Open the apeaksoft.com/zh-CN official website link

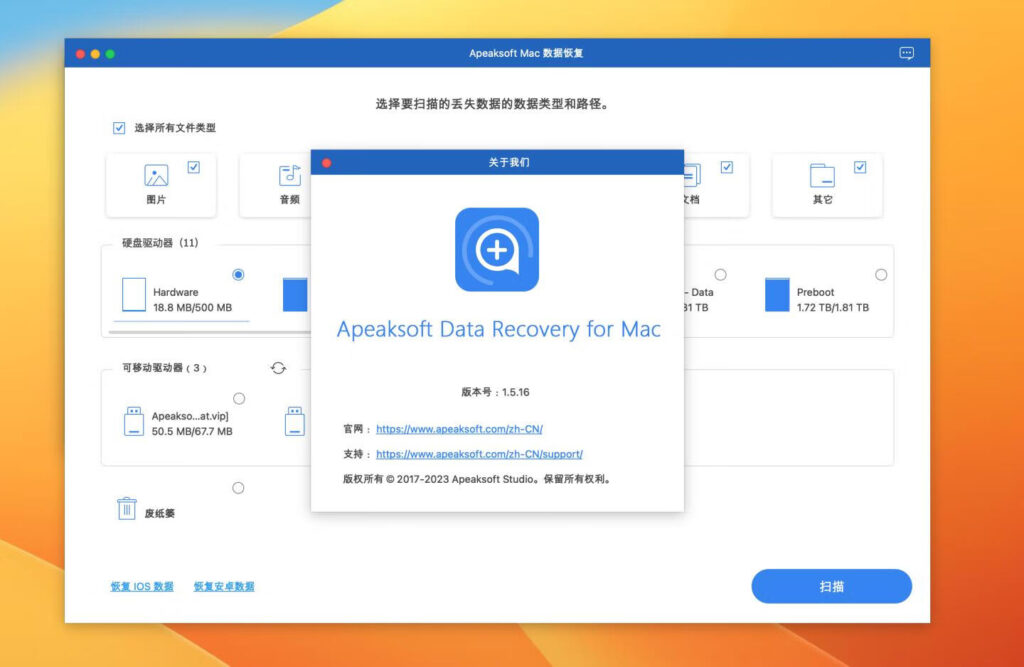coord(459,429)
